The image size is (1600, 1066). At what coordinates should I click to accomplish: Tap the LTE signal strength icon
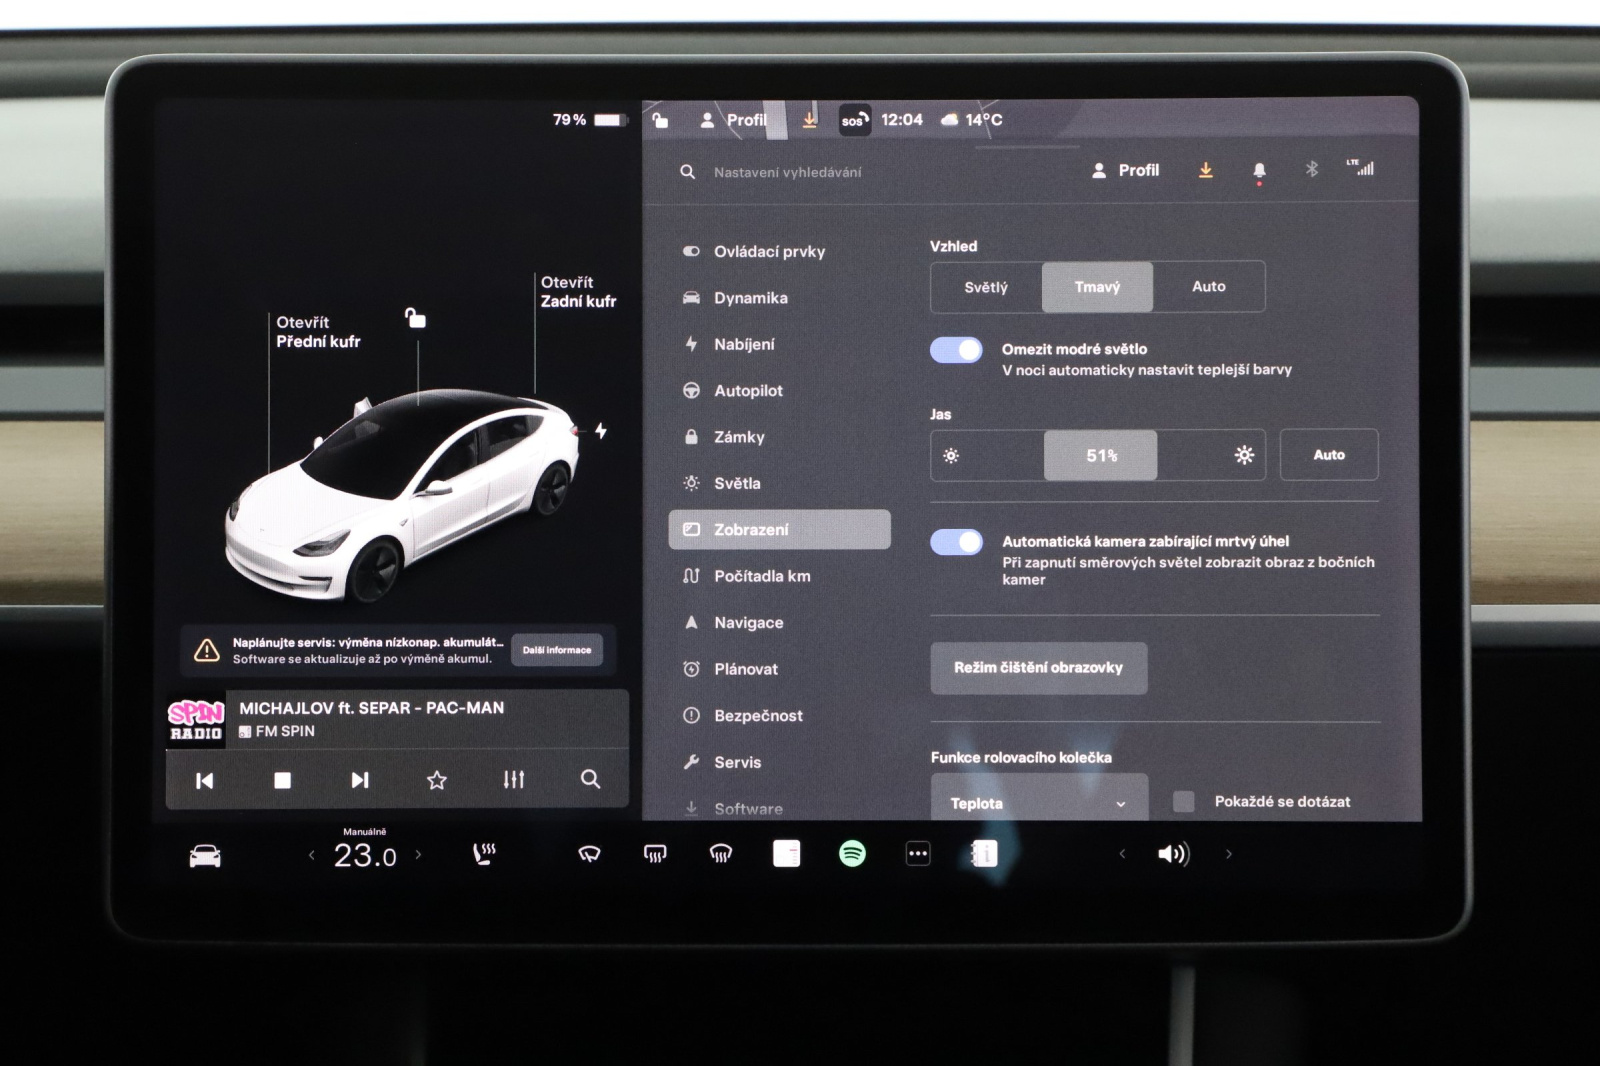pos(1360,167)
